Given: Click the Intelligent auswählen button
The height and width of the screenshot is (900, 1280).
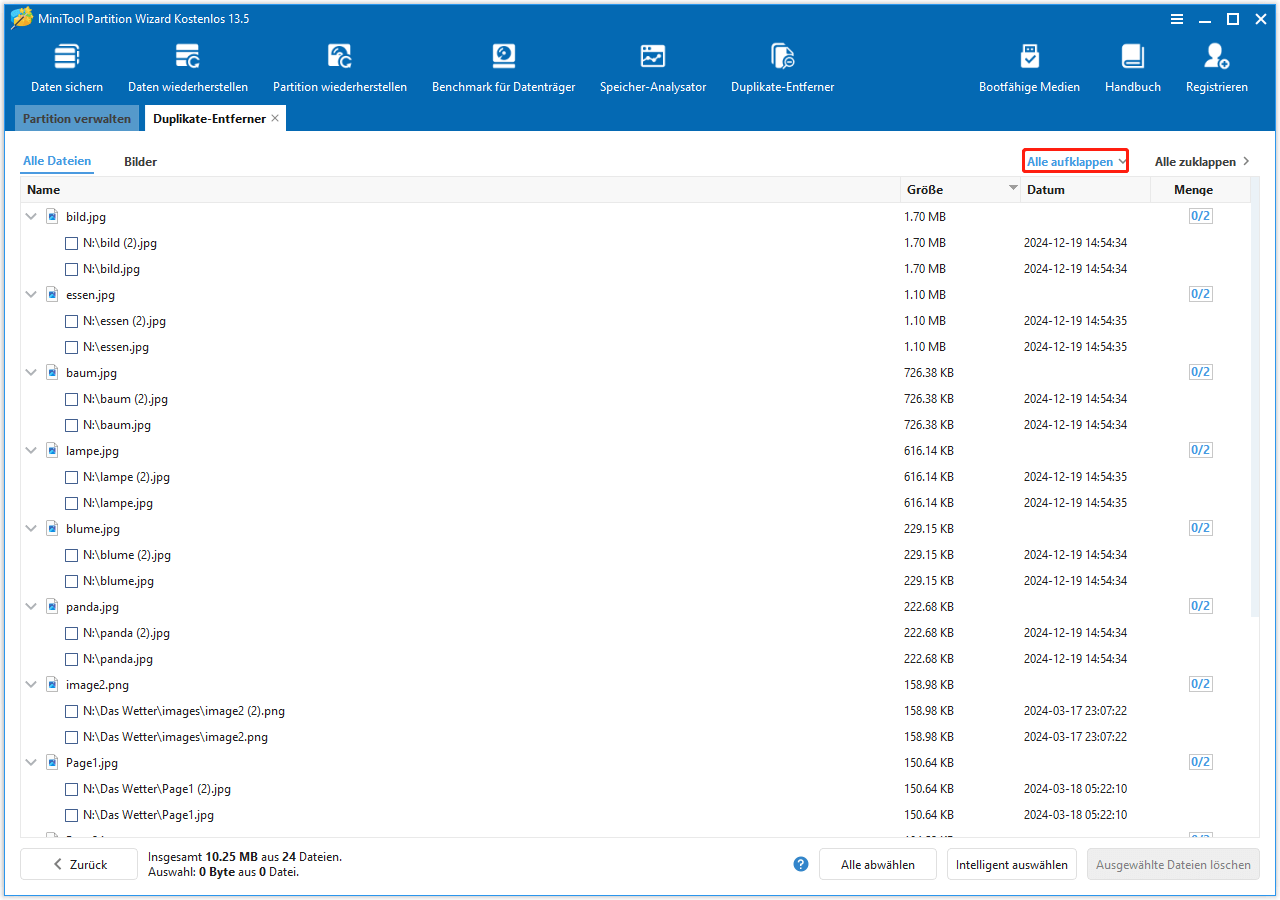Looking at the screenshot, I should click(1011, 864).
